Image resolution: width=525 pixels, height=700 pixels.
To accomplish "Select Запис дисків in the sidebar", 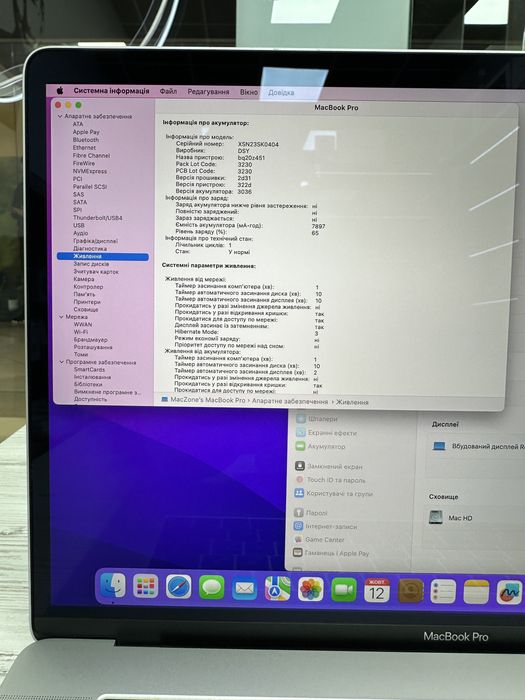I will (91, 264).
